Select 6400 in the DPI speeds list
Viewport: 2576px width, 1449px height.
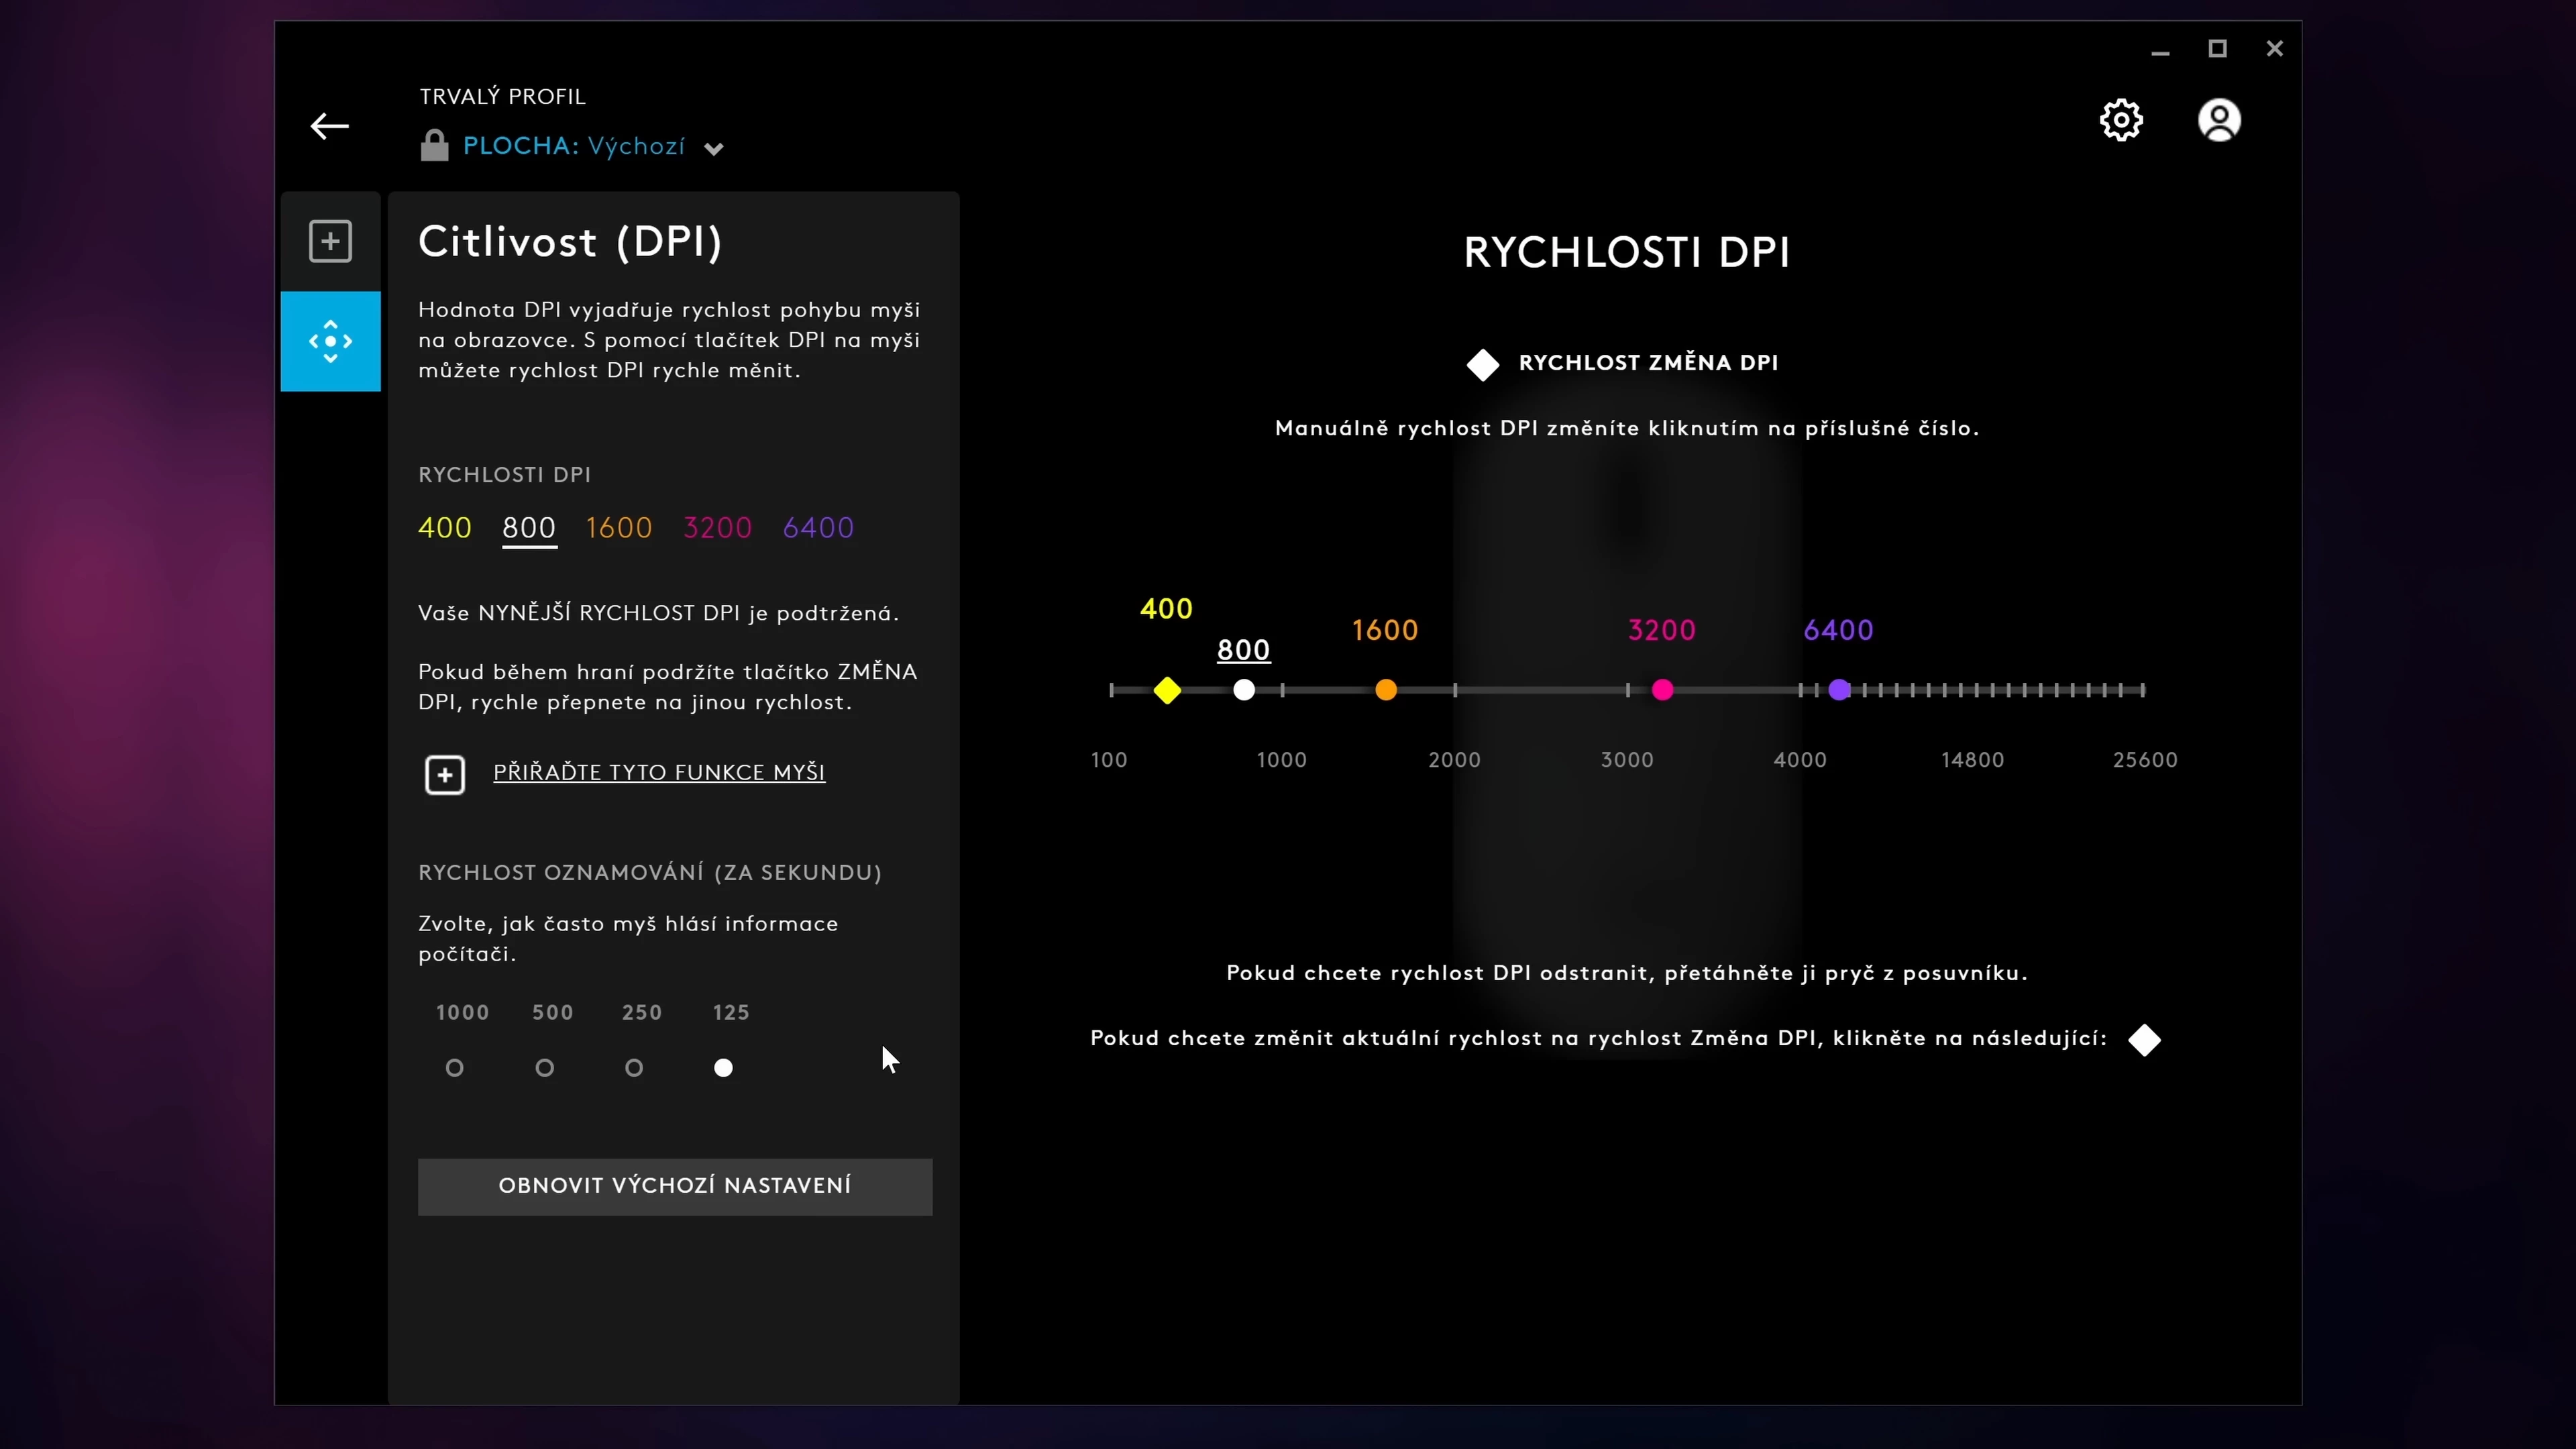(x=818, y=528)
